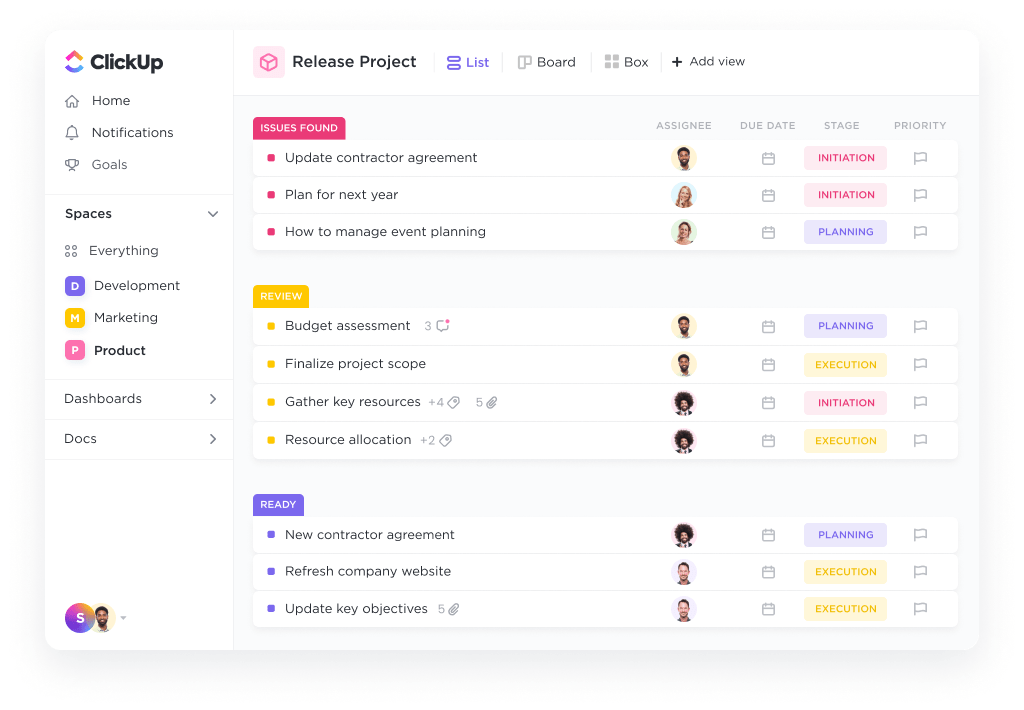Open due date calendar for Plan for next year

(768, 195)
